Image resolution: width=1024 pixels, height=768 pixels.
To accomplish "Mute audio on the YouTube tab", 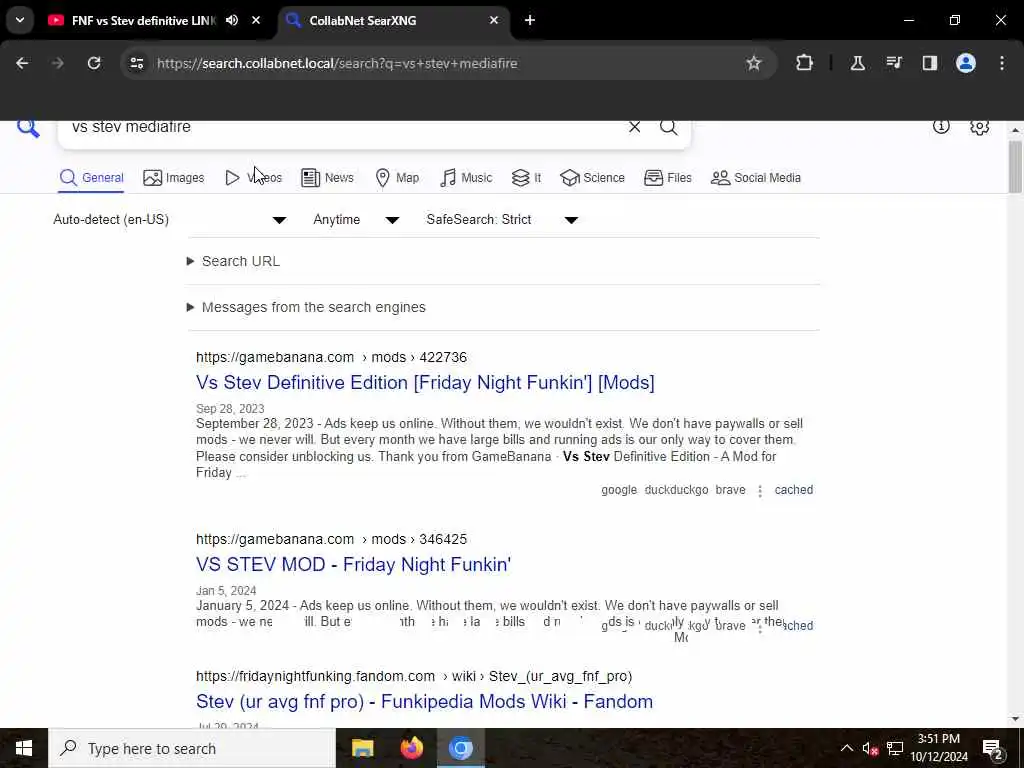I will point(232,20).
